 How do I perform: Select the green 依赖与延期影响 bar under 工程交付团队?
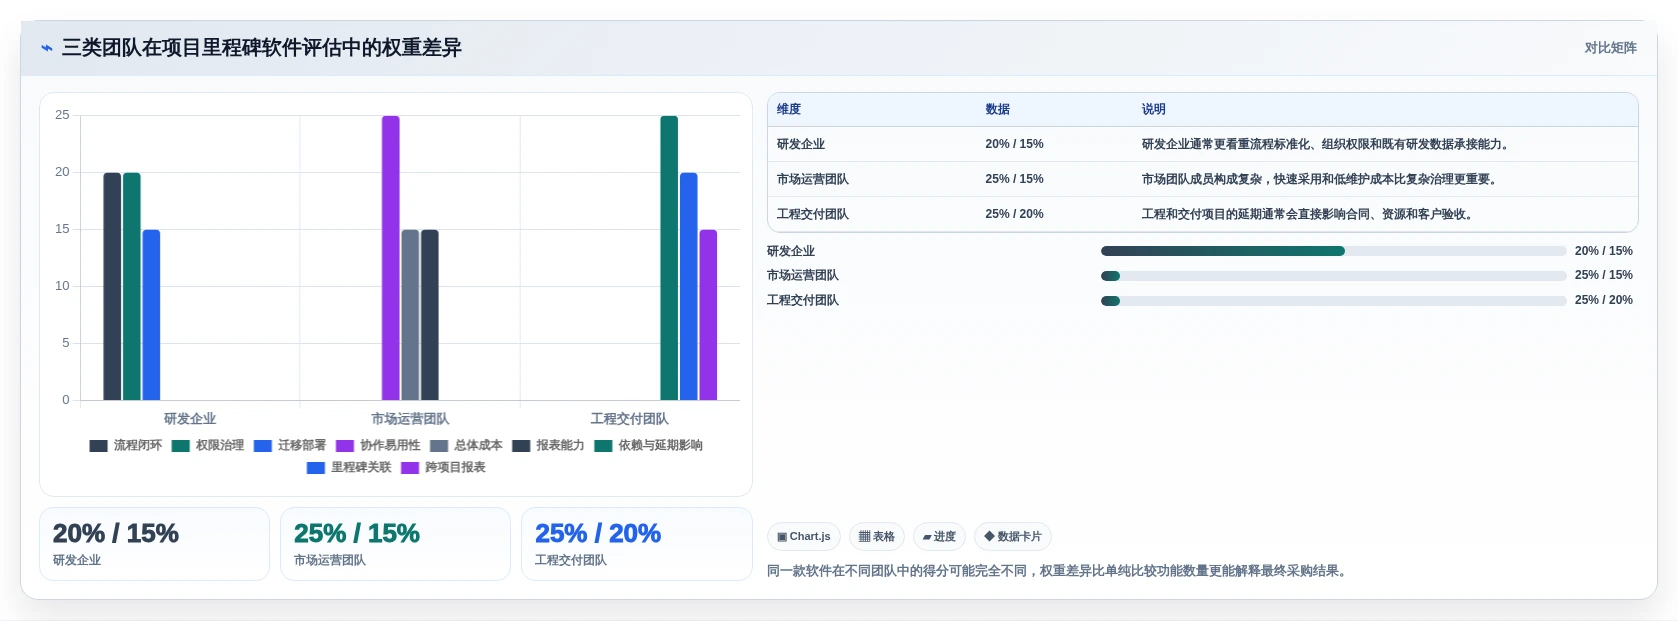pyautogui.click(x=669, y=258)
